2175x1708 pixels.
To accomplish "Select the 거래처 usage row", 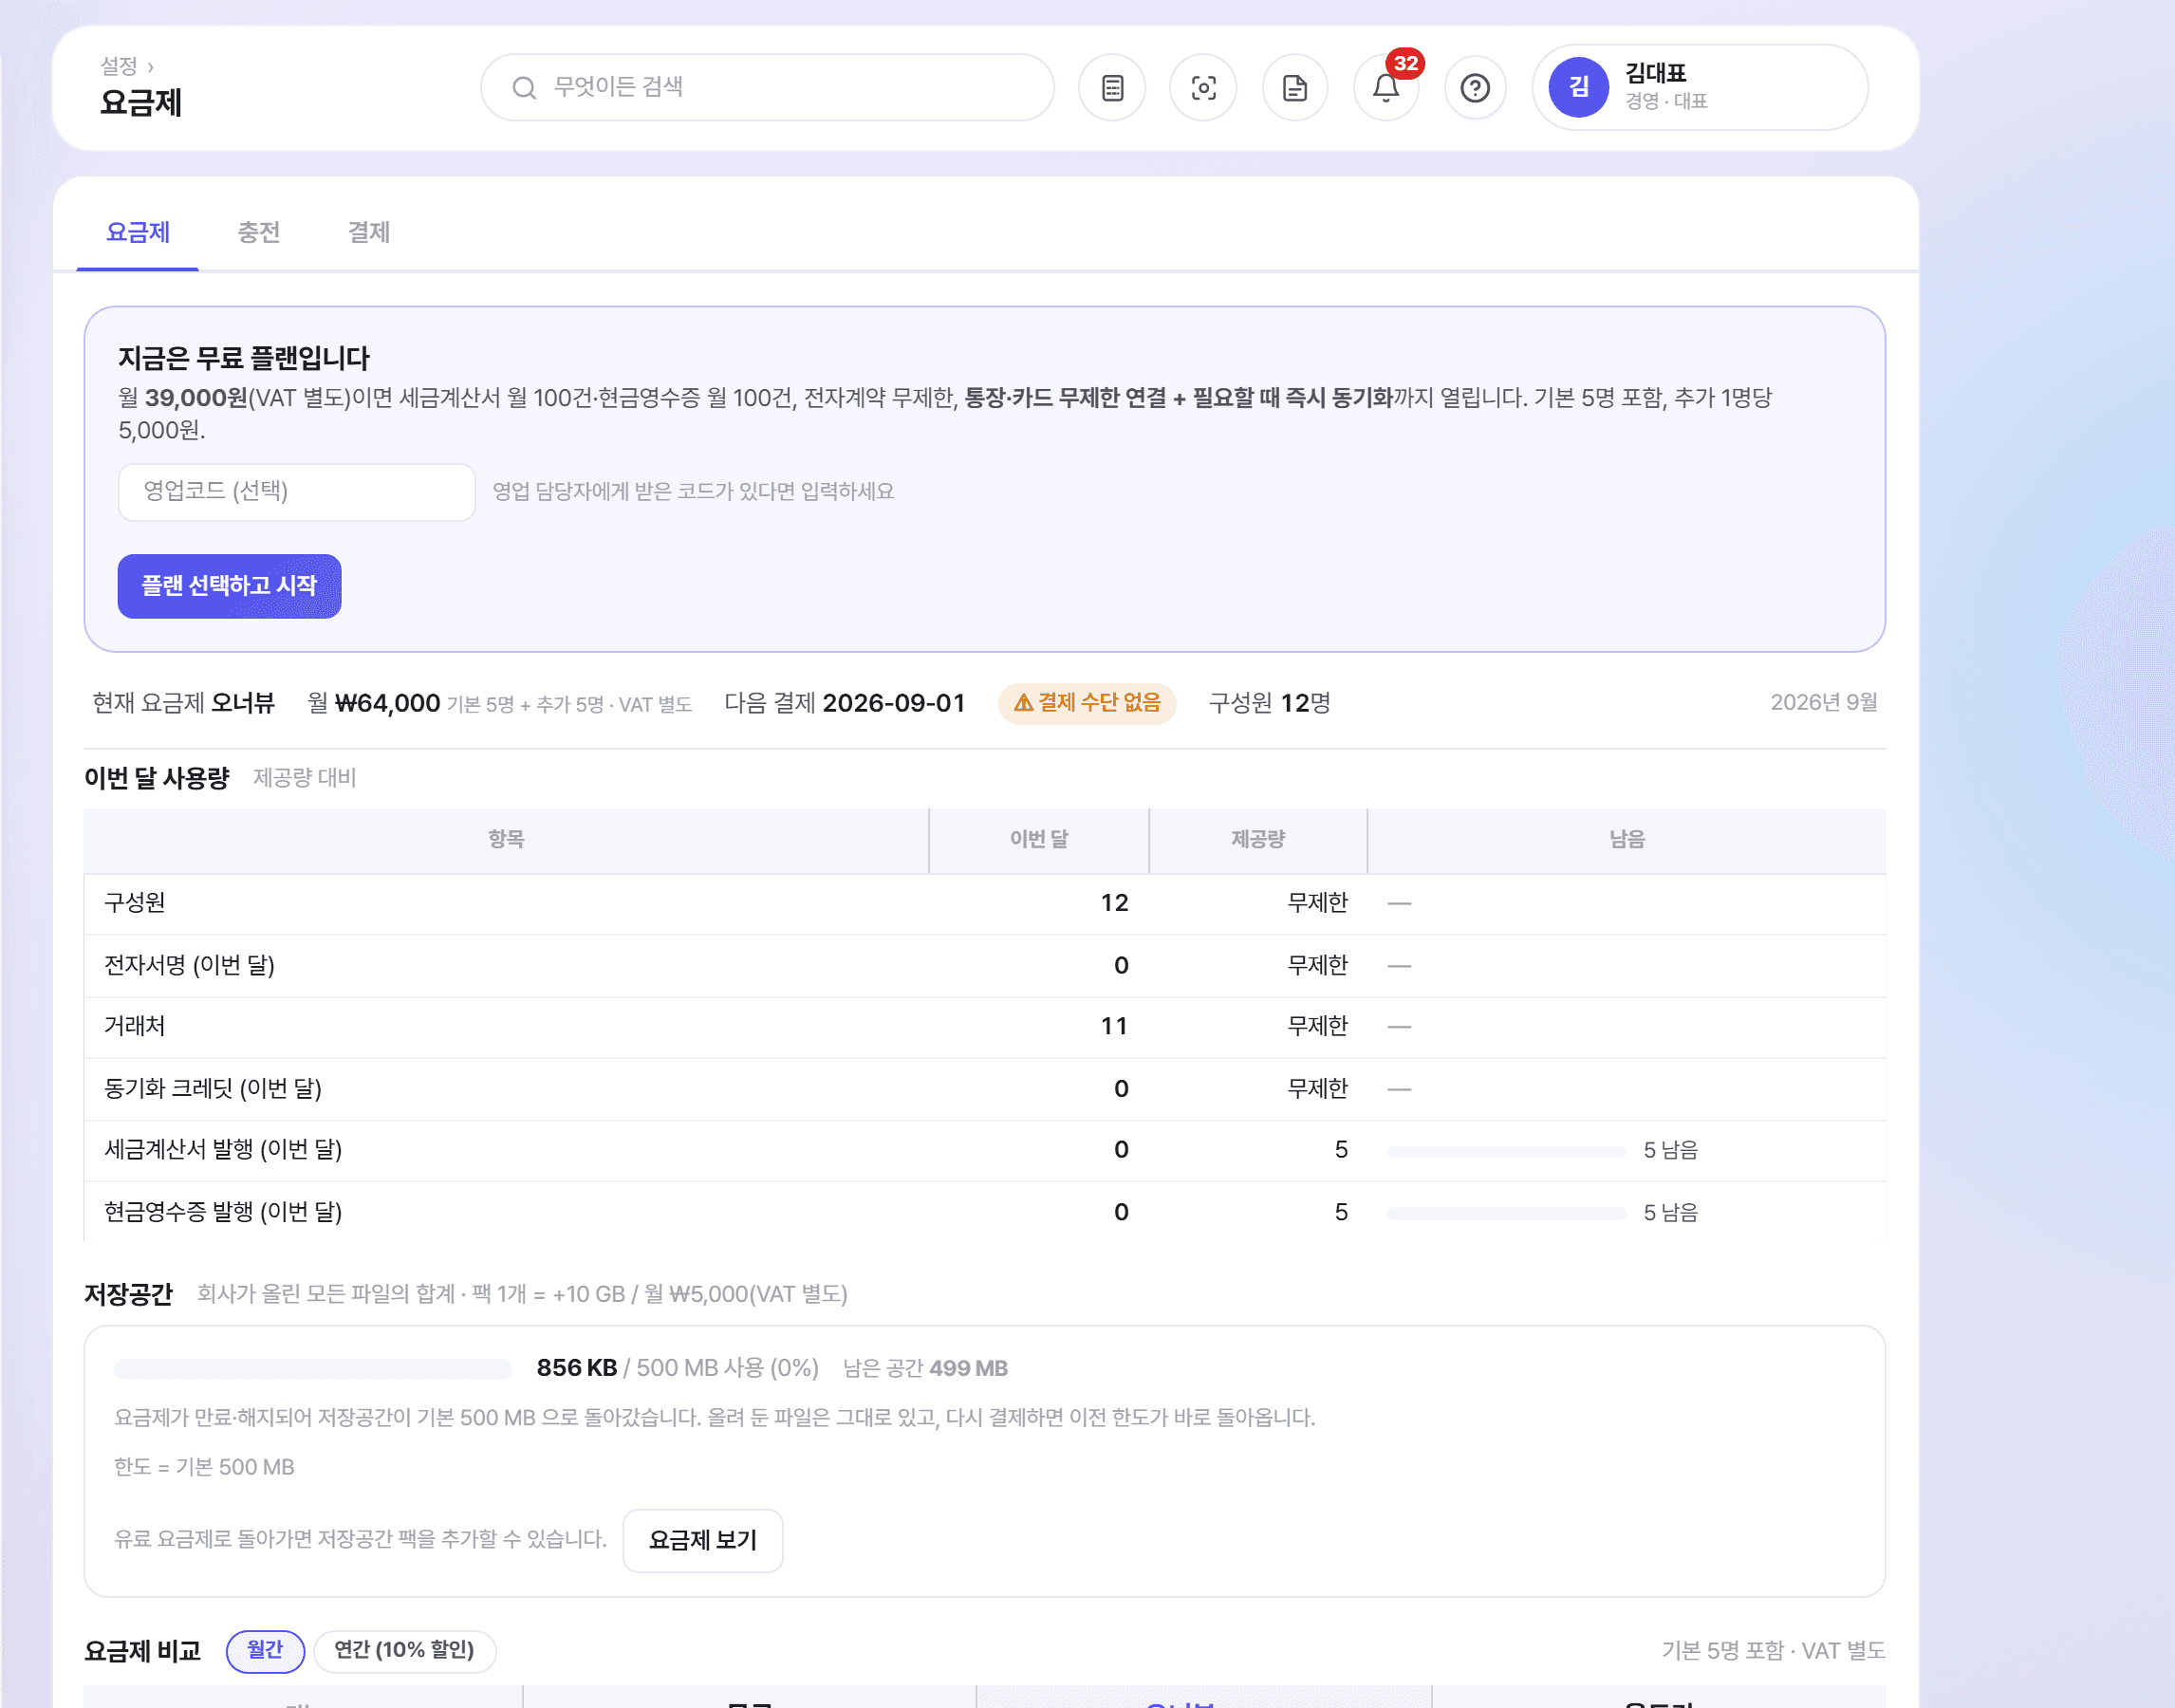I will 985,1027.
